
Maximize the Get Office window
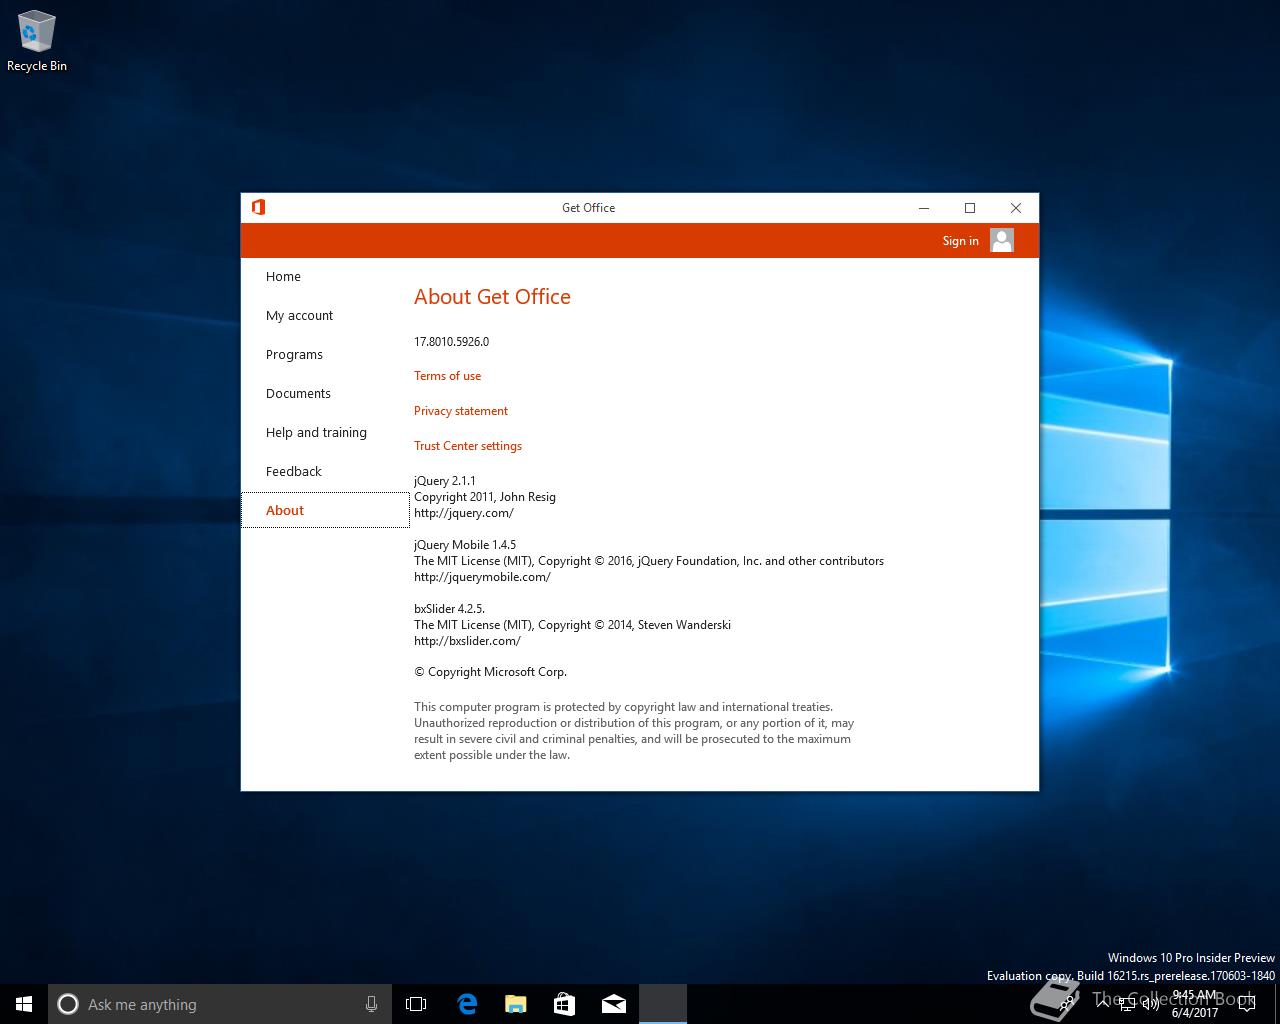(970, 208)
